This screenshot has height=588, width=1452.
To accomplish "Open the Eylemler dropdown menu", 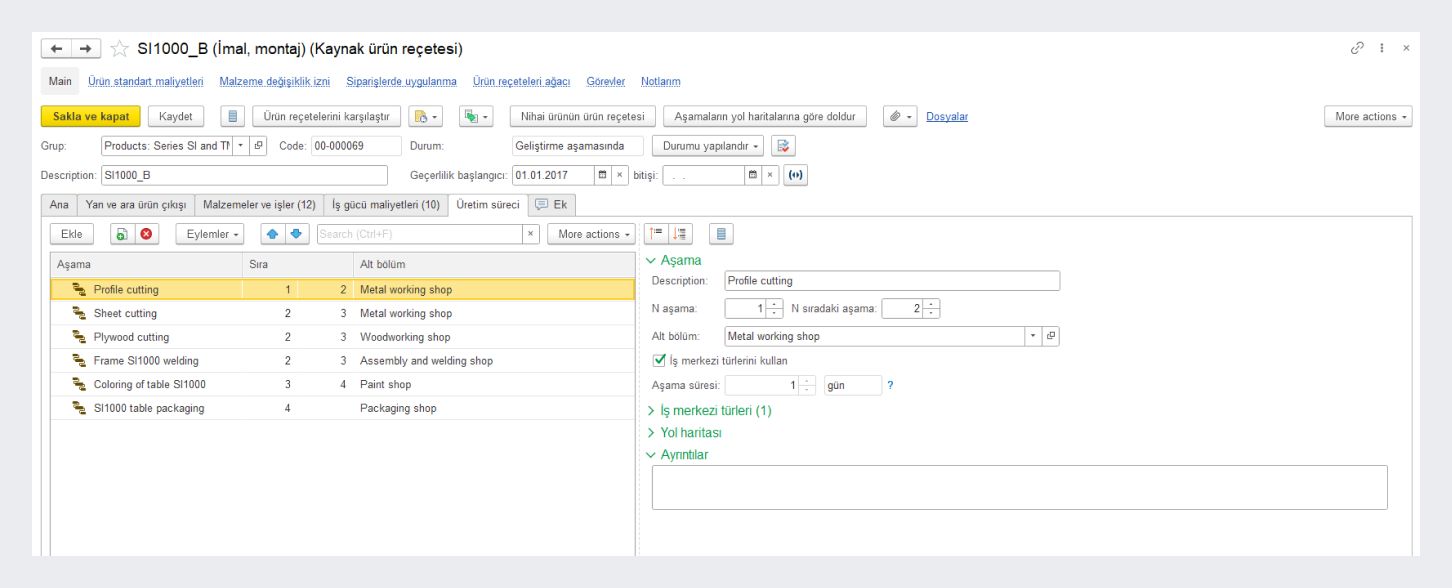I will pyautogui.click(x=210, y=234).
